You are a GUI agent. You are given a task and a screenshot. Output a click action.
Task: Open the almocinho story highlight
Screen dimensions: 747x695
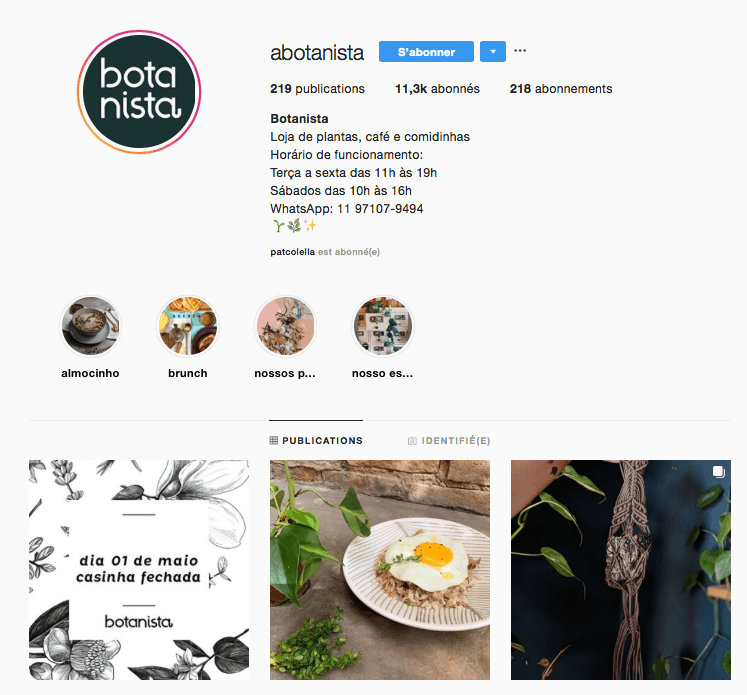pyautogui.click(x=90, y=326)
